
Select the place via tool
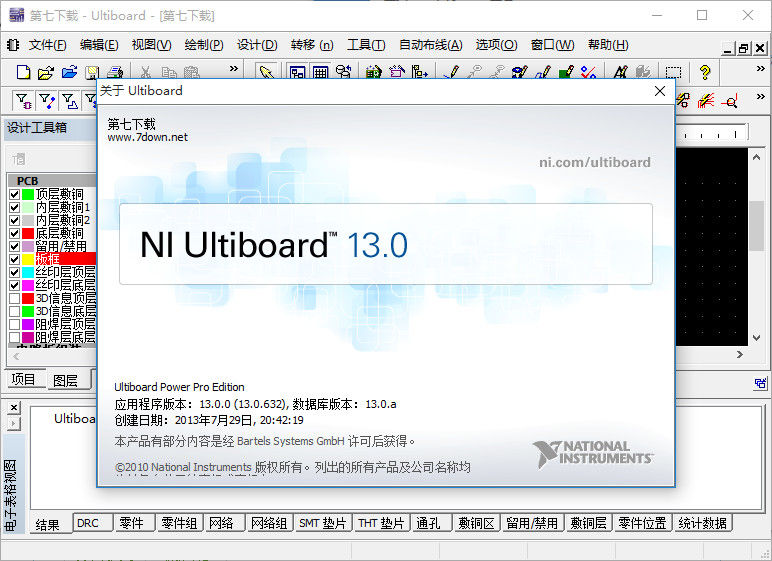point(520,72)
